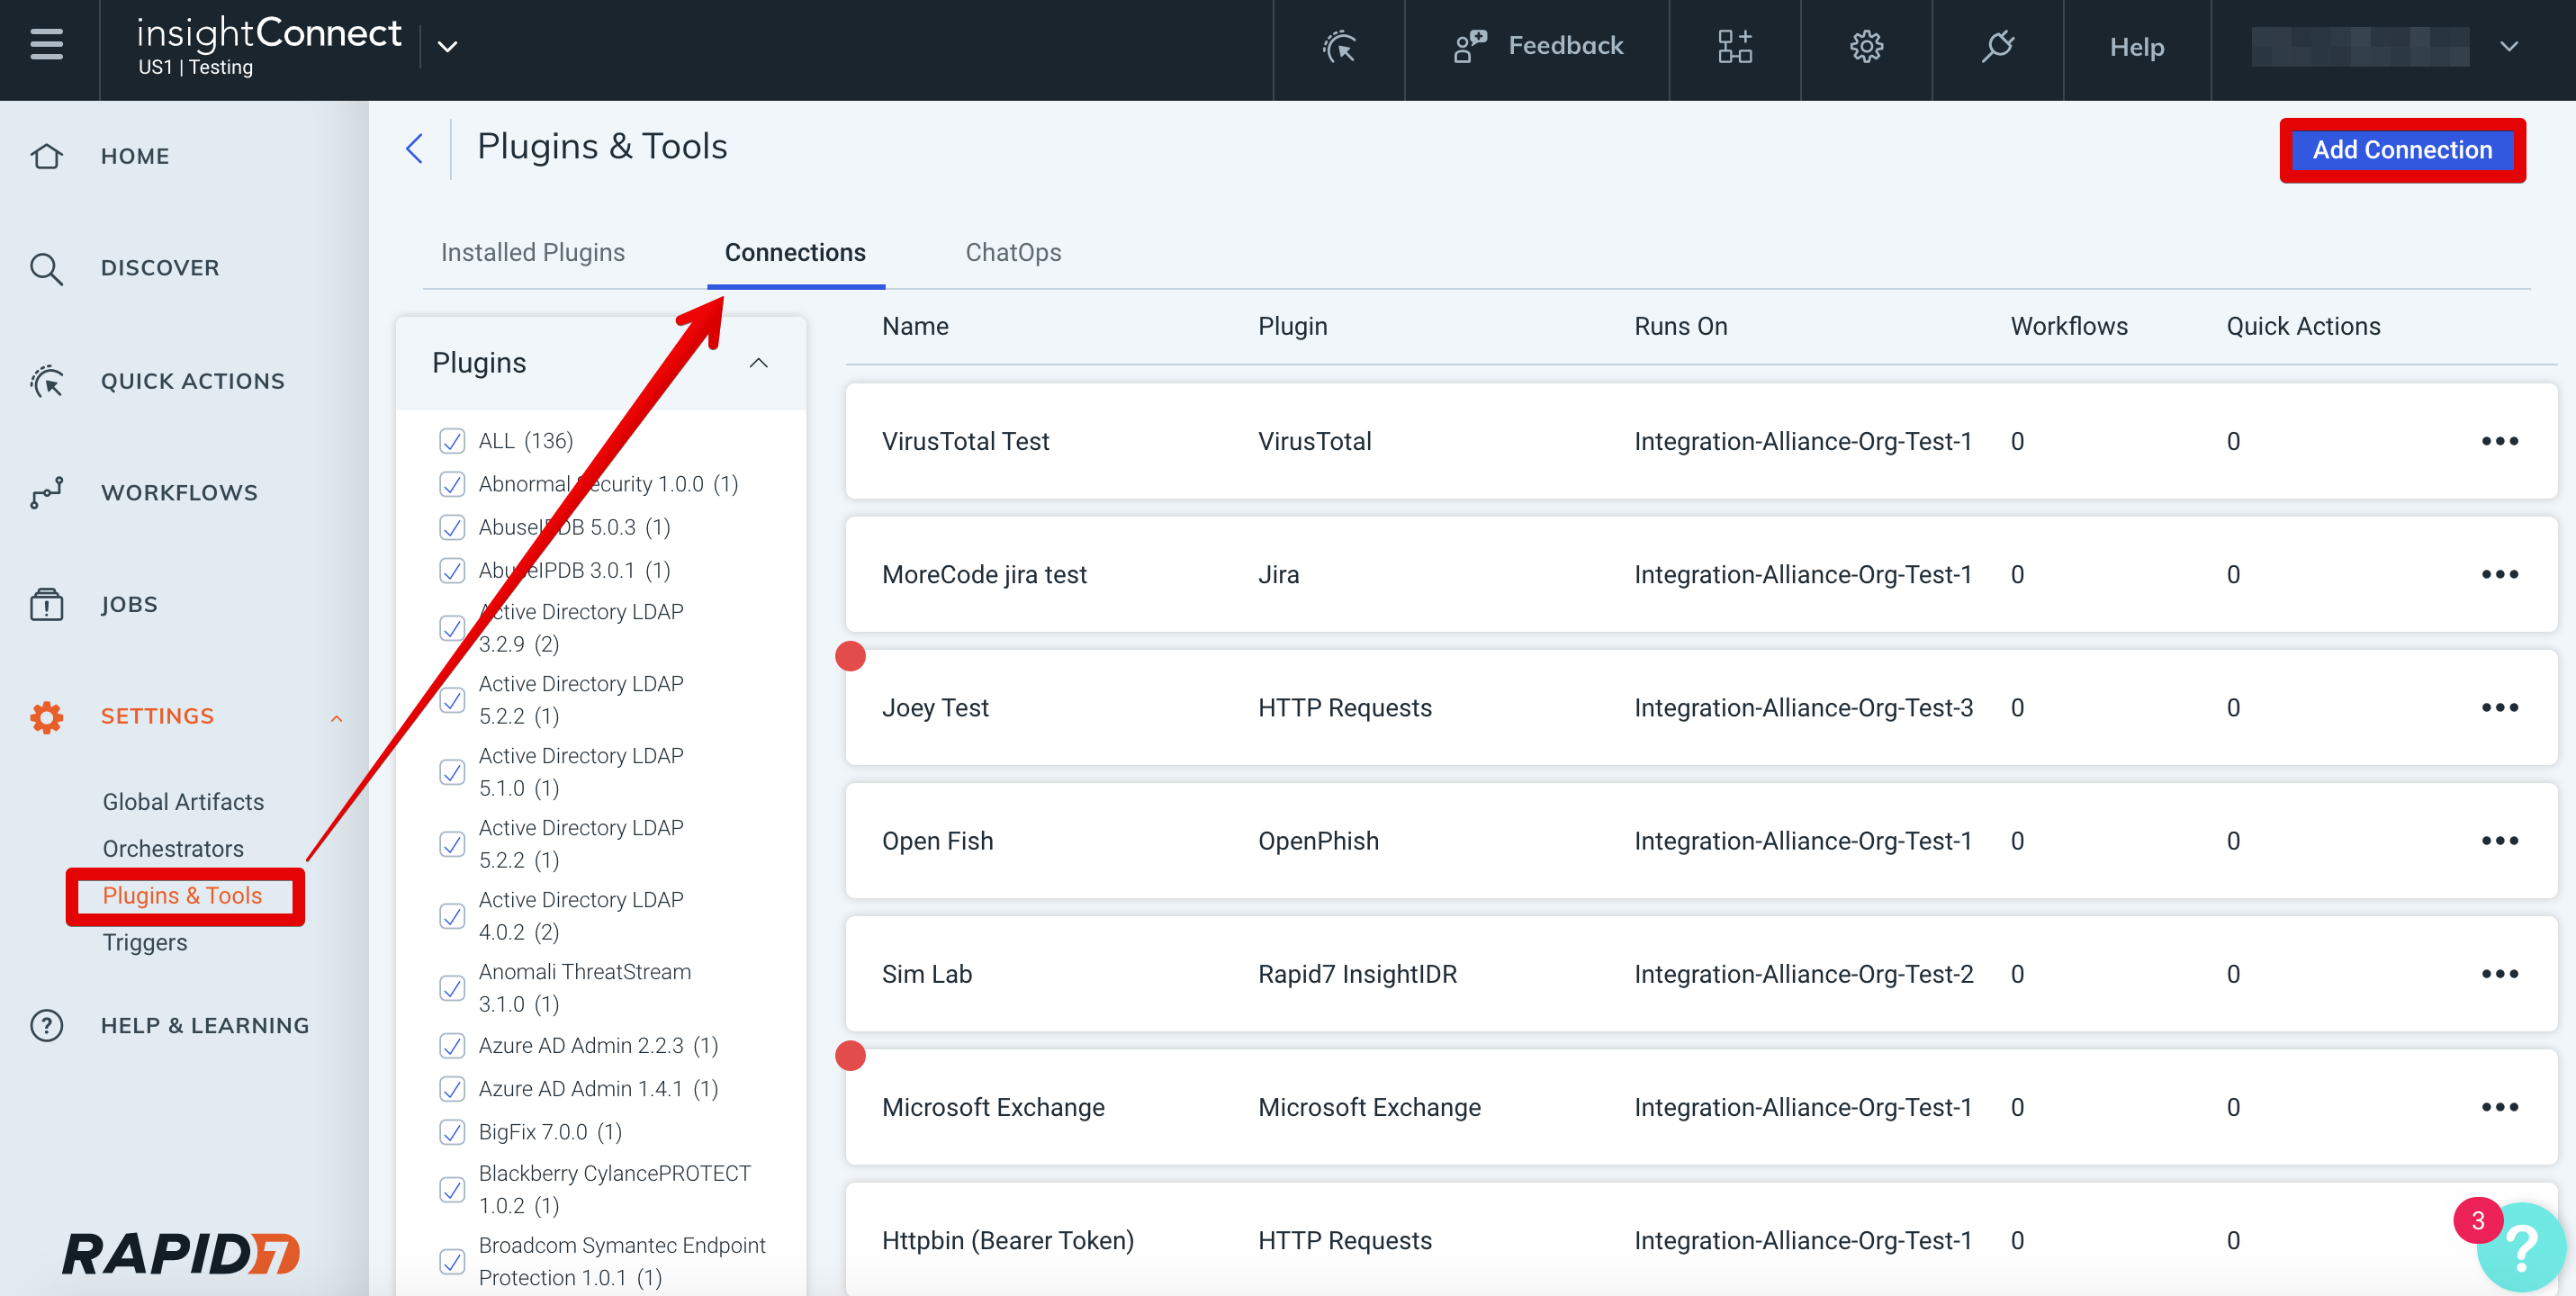The width and height of the screenshot is (2576, 1296).
Task: Open the settings gear in top bar
Action: click(1866, 46)
